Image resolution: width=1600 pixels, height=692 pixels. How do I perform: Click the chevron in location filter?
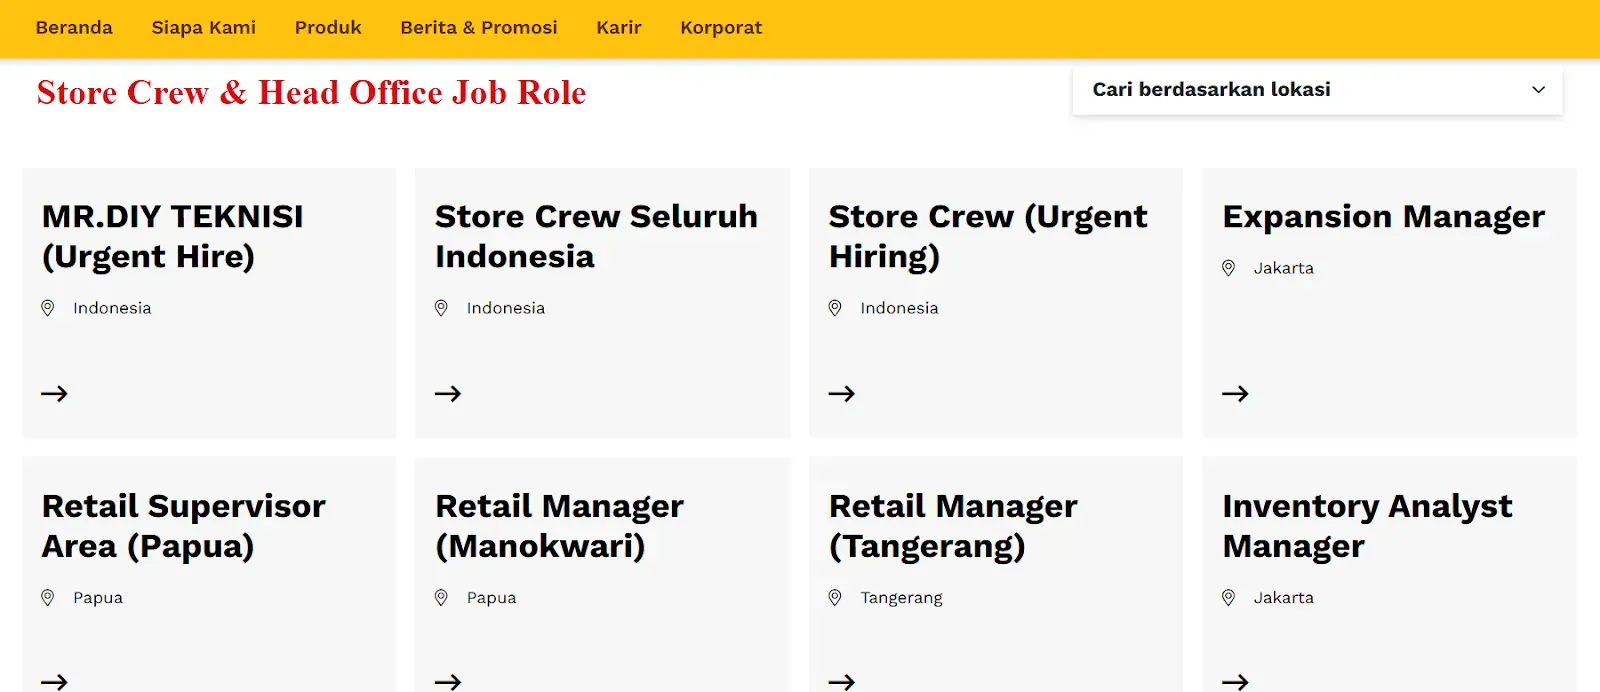(x=1538, y=90)
